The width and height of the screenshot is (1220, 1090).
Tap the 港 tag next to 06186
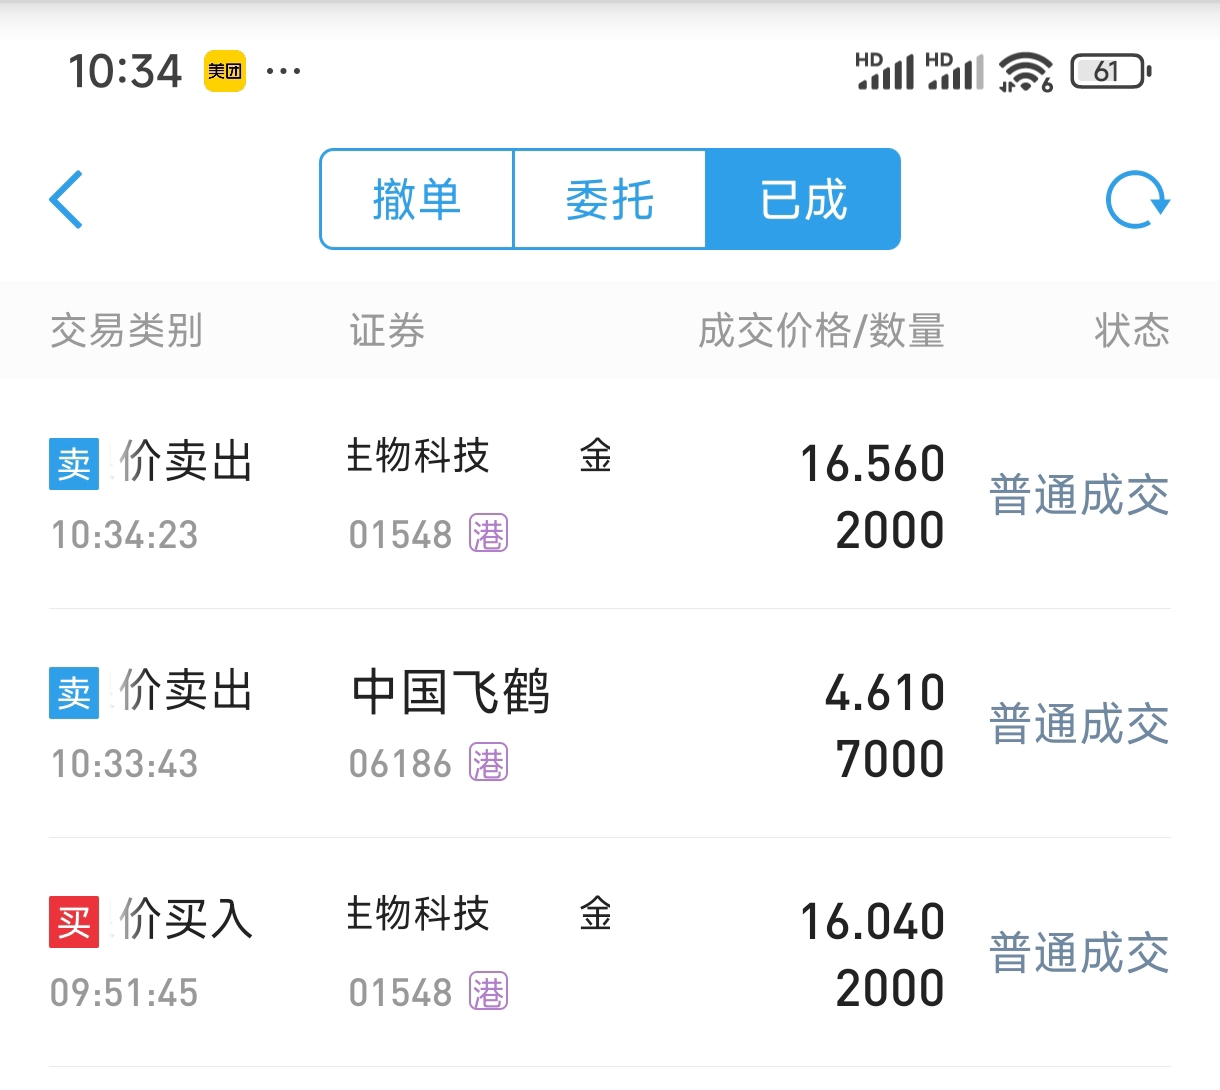488,764
